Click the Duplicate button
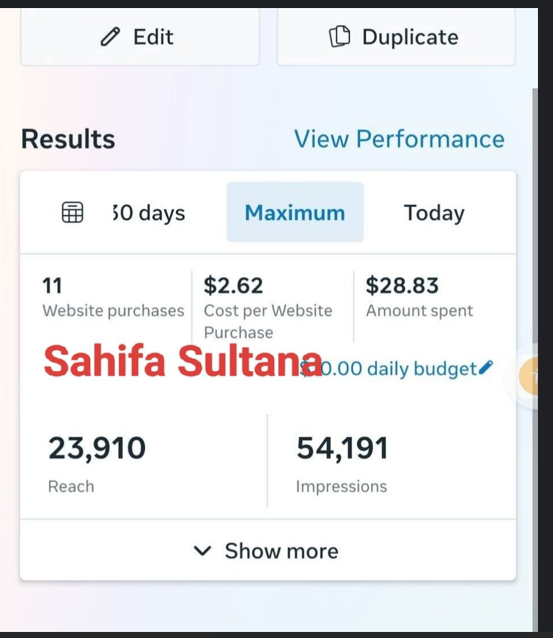Image resolution: width=553 pixels, height=638 pixels. 396,37
